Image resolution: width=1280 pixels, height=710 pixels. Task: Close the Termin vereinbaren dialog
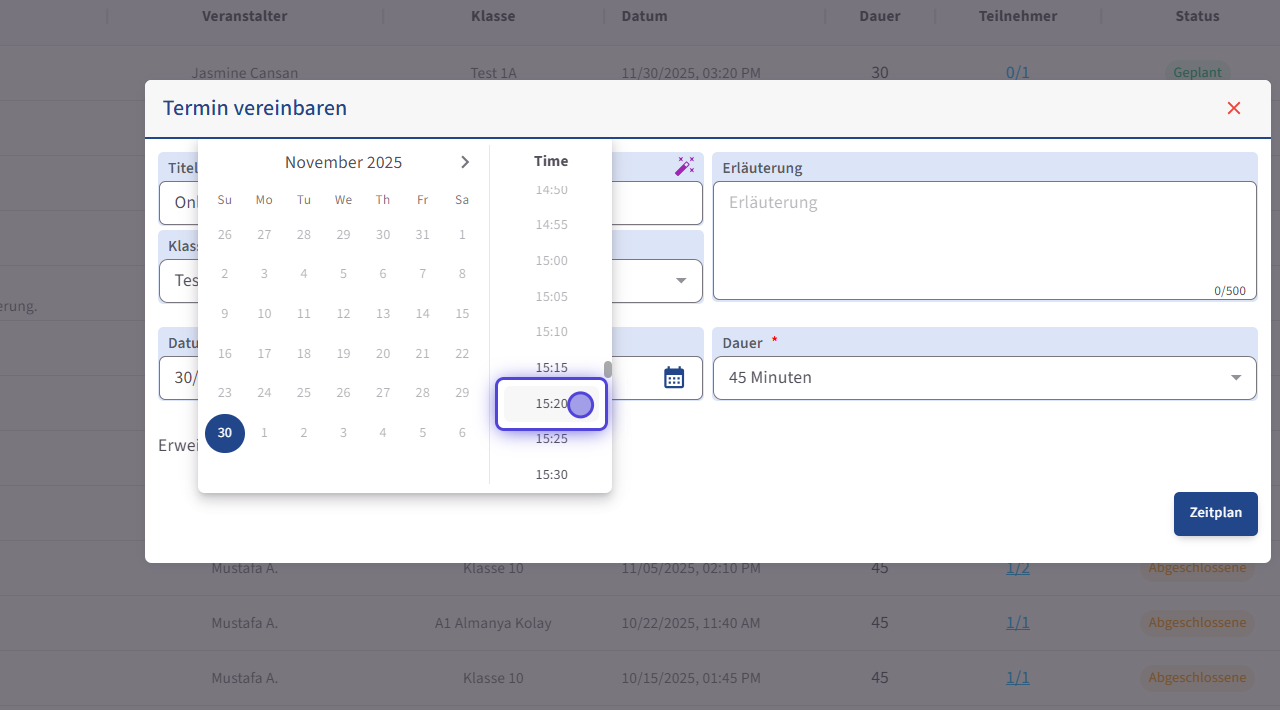coord(1233,108)
